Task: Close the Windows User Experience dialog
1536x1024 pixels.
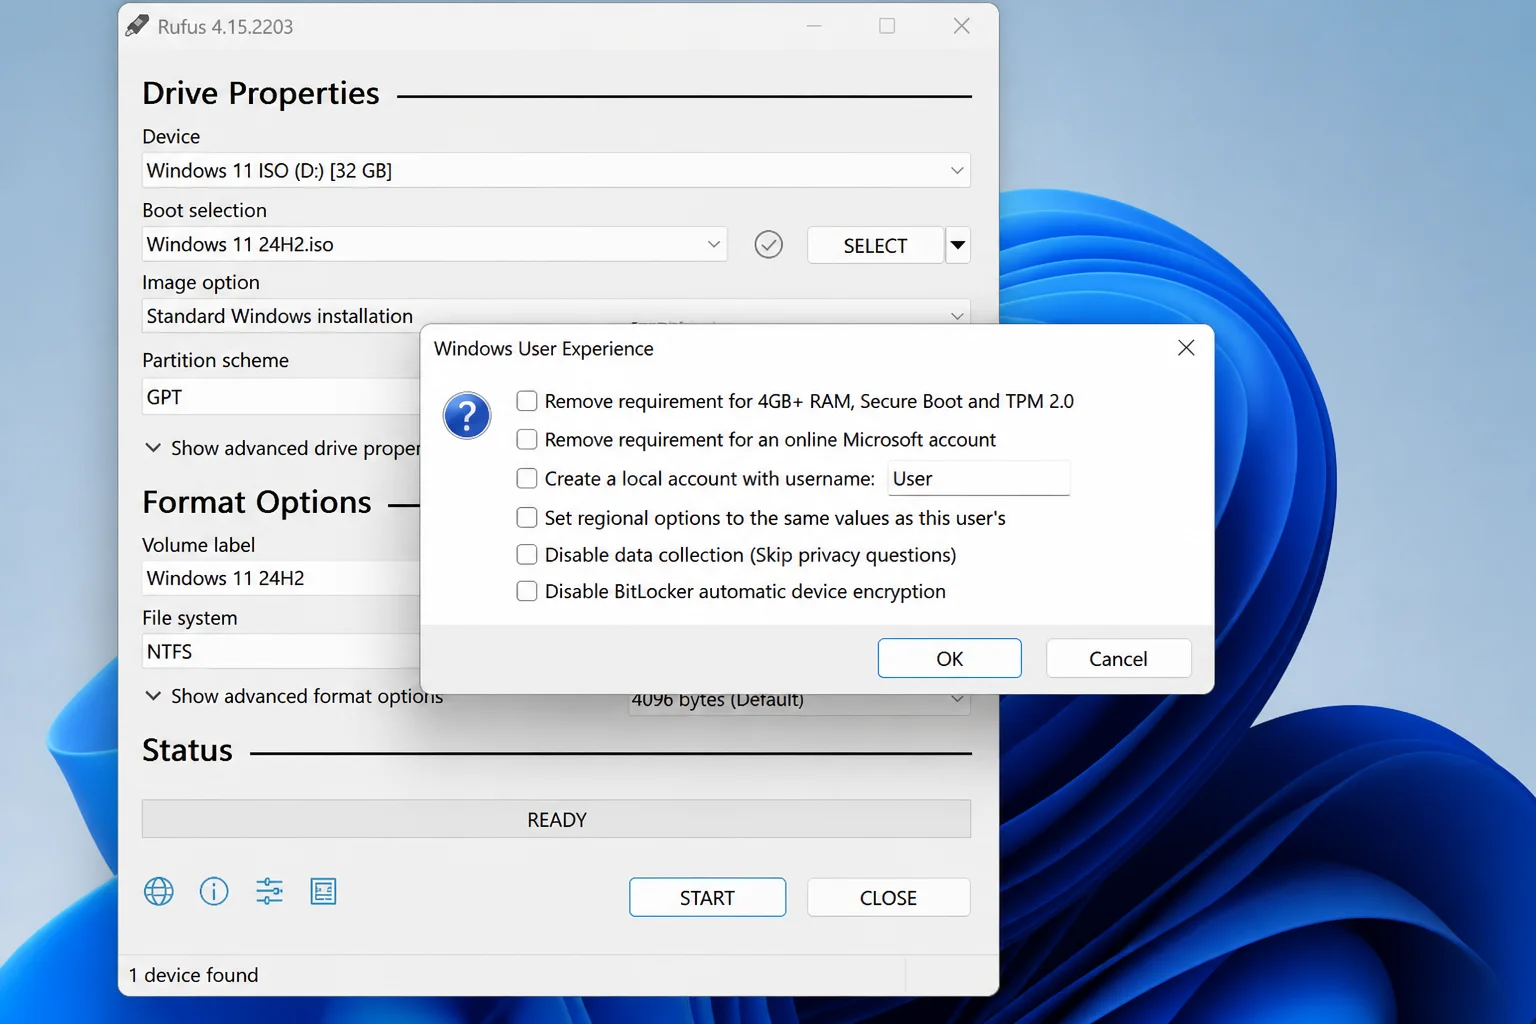Action: click(1186, 348)
